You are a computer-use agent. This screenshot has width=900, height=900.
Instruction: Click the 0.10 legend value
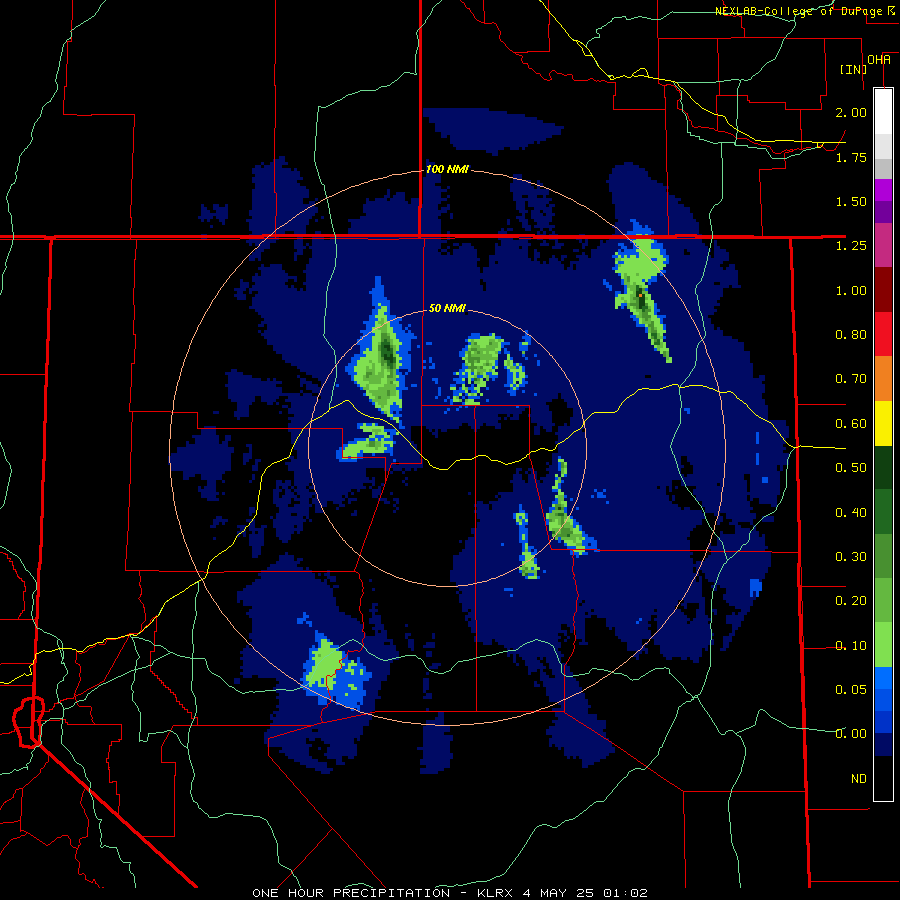[x=851, y=646]
